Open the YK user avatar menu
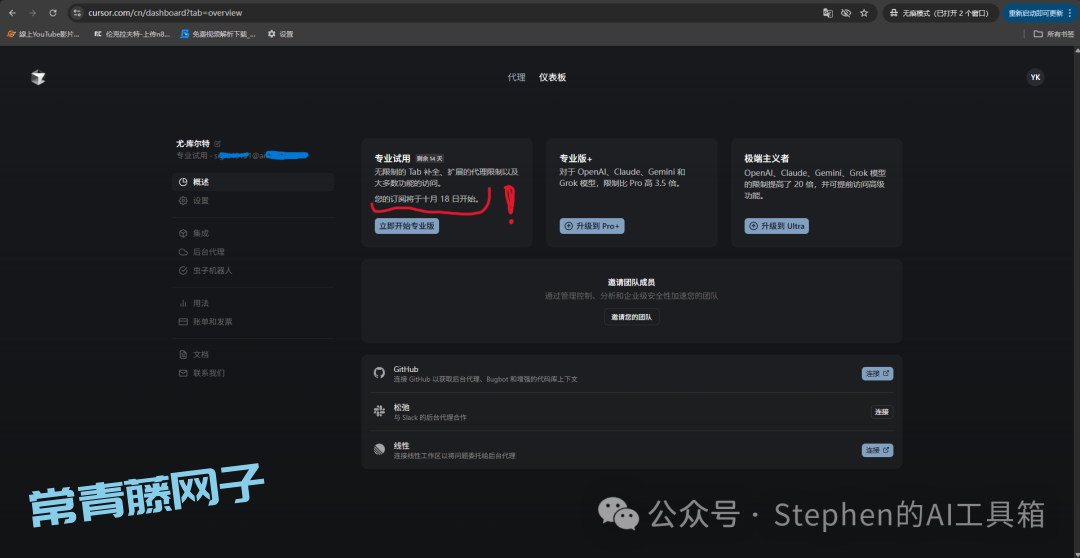This screenshot has width=1080, height=558. pos(1035,77)
